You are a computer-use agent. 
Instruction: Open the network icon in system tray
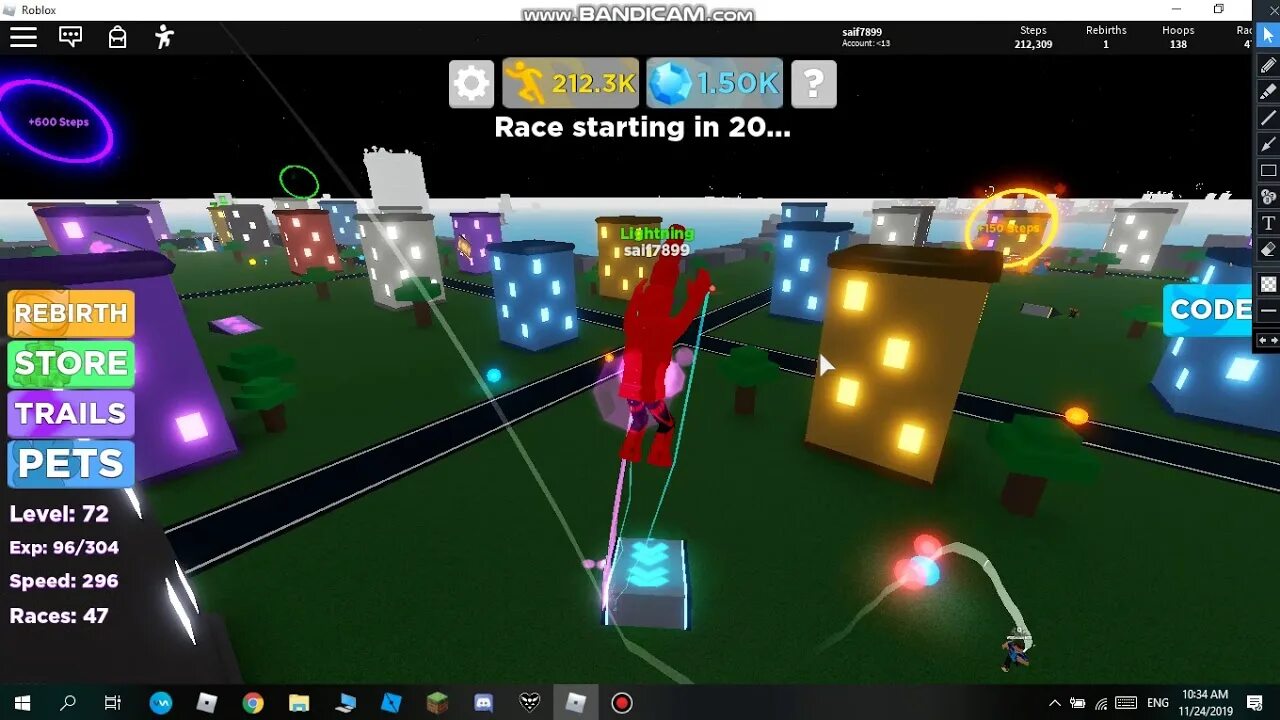point(1101,703)
